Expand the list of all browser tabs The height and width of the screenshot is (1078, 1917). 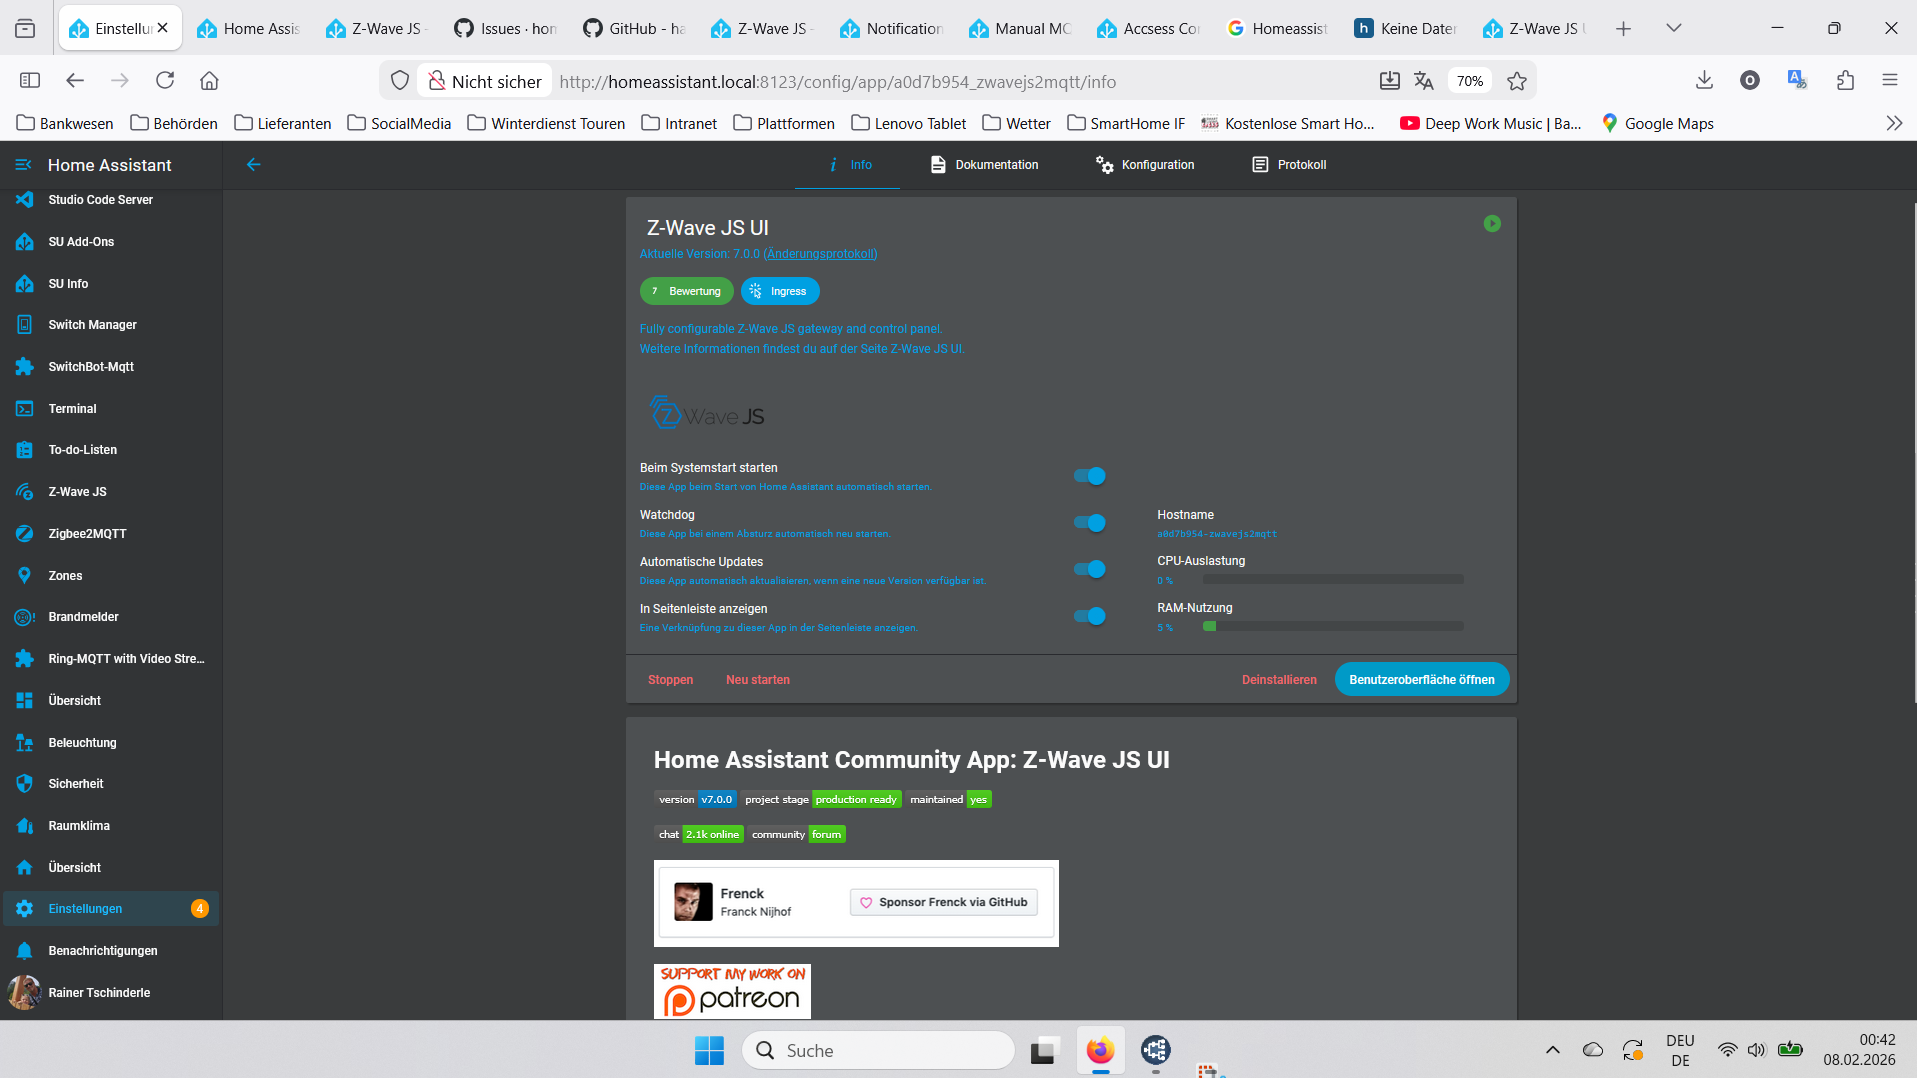pos(1674,28)
